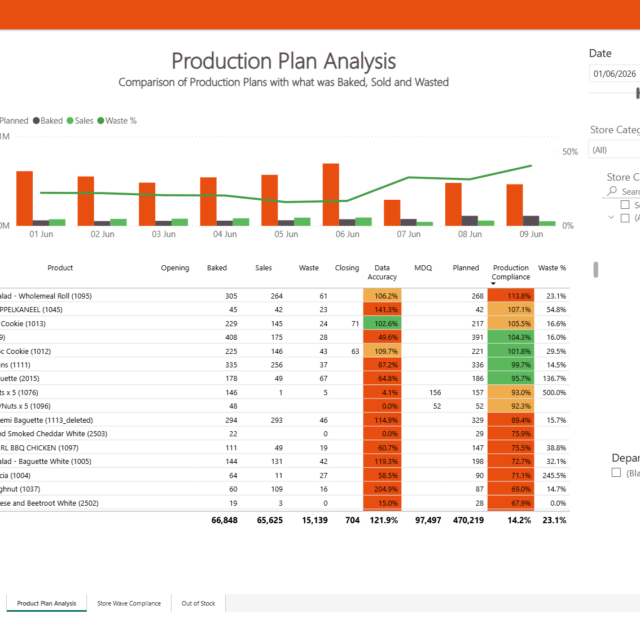
Task: Sort by the Product column header
Action: (x=60, y=268)
